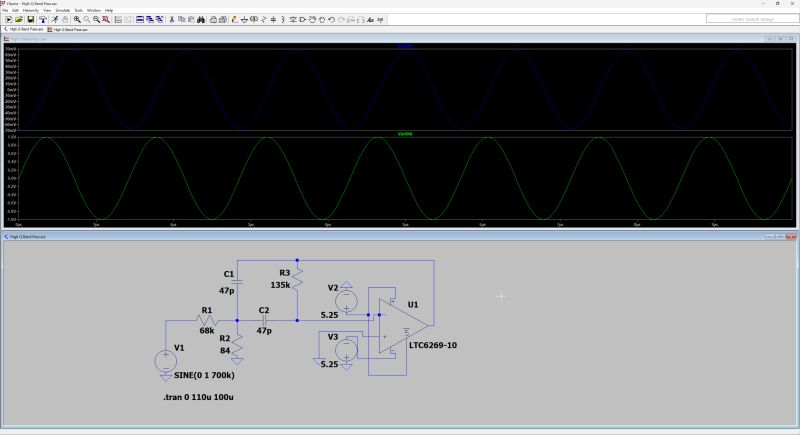Open the View menu
800x435 pixels.
[x=47, y=10]
